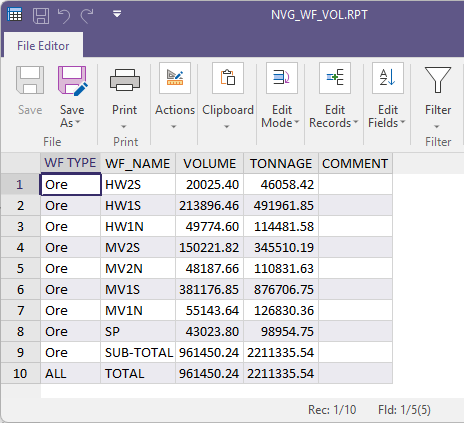The width and height of the screenshot is (464, 423).
Task: Expand the Edit Records dropdown arrow
Action: [x=356, y=122]
